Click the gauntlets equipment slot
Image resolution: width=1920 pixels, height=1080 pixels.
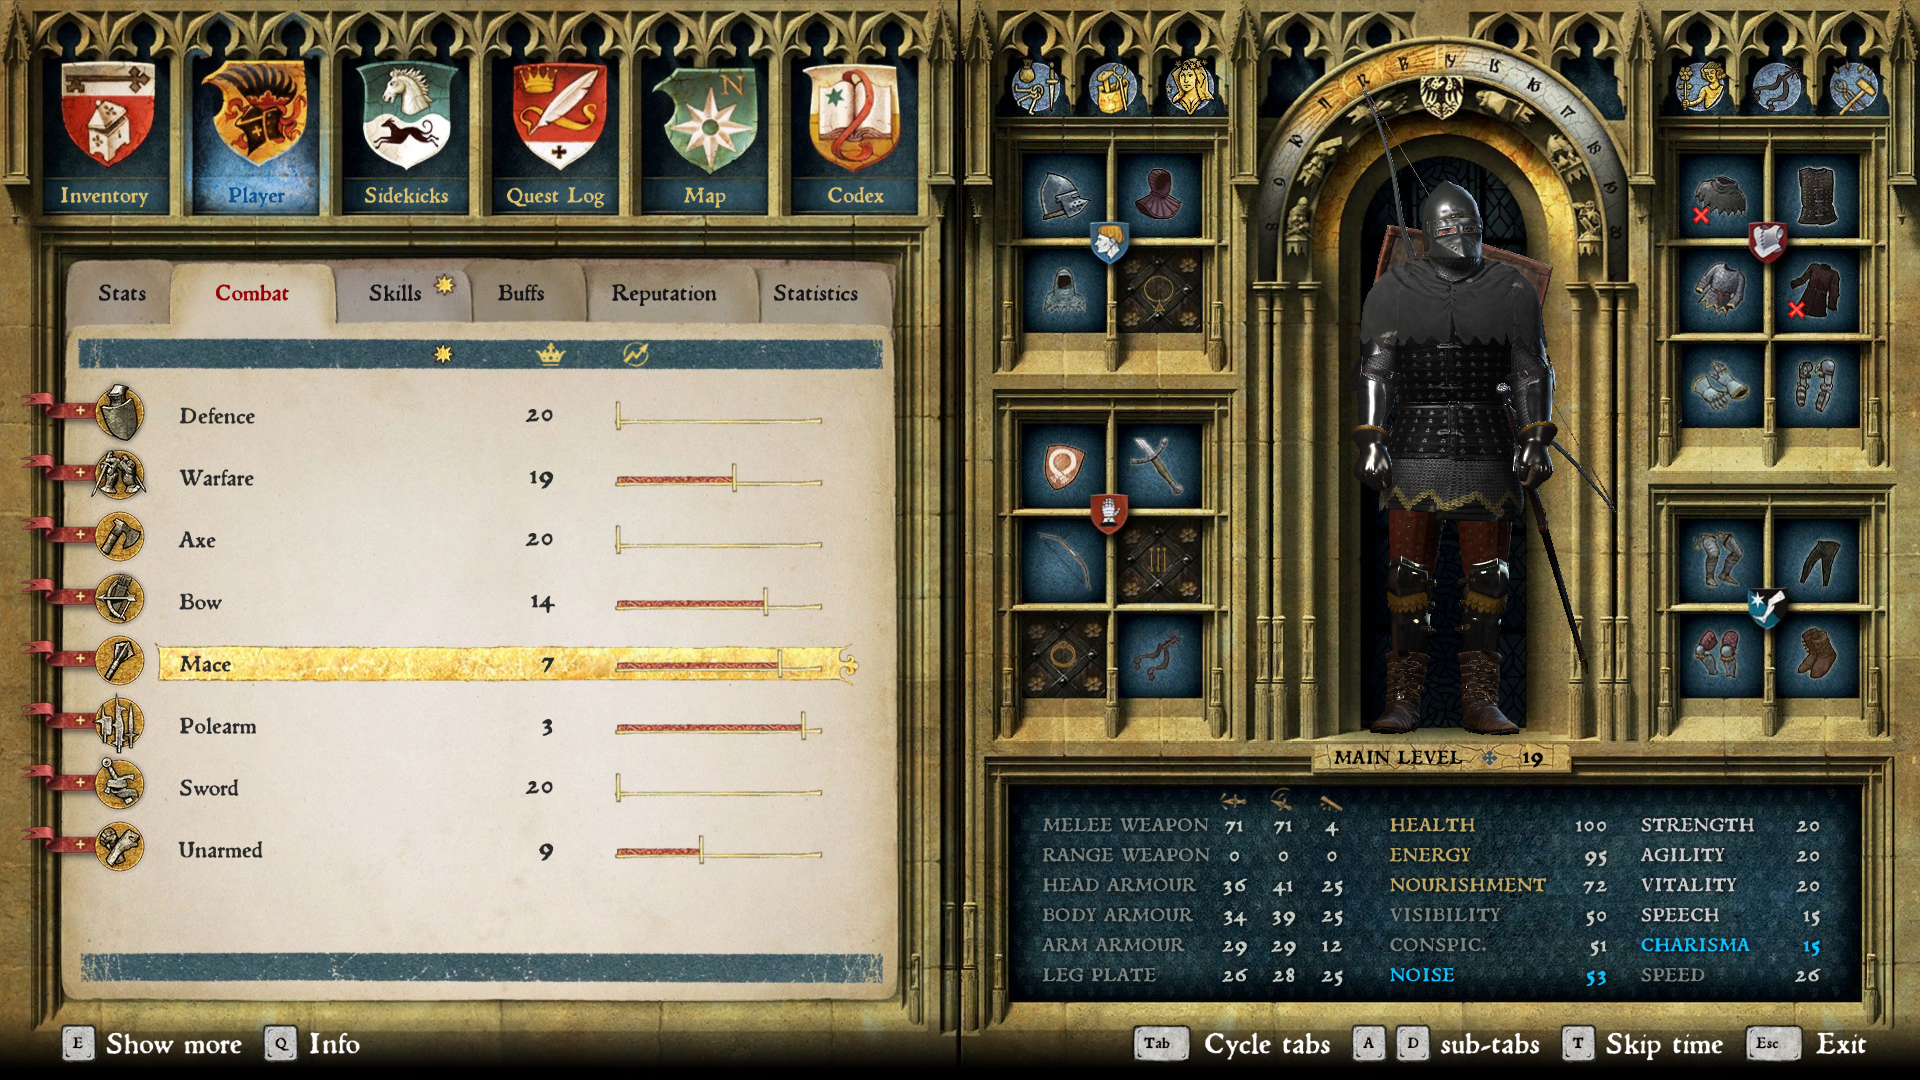(x=1719, y=386)
